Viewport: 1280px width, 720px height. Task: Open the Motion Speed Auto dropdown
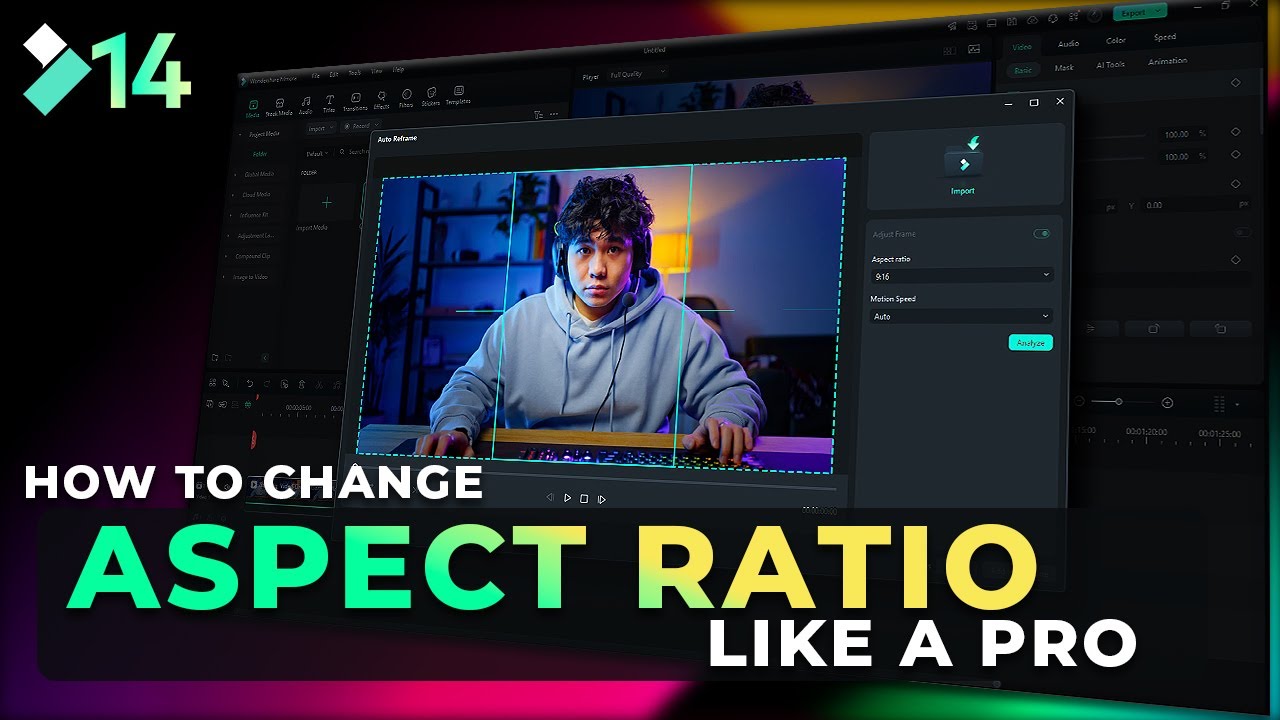click(x=962, y=316)
